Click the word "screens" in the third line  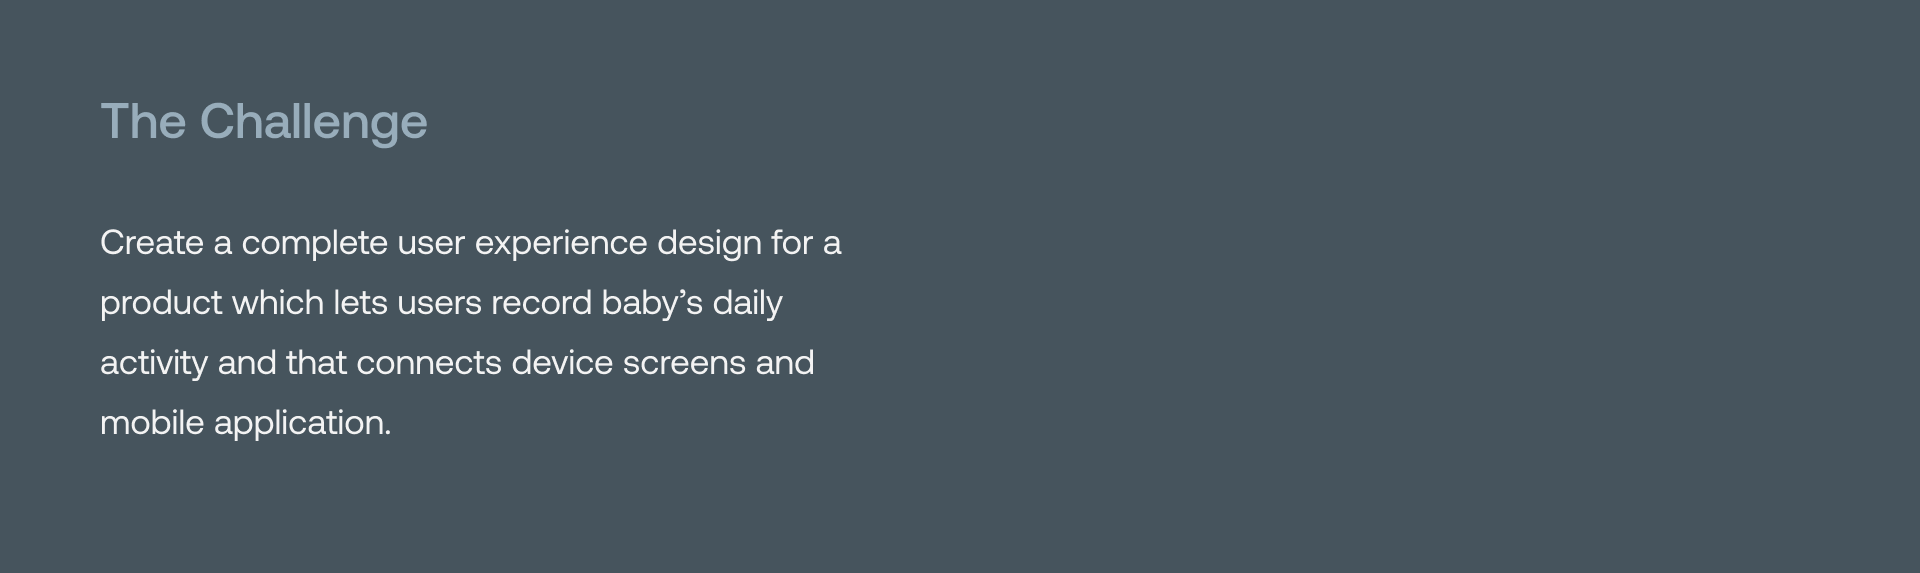[684, 363]
